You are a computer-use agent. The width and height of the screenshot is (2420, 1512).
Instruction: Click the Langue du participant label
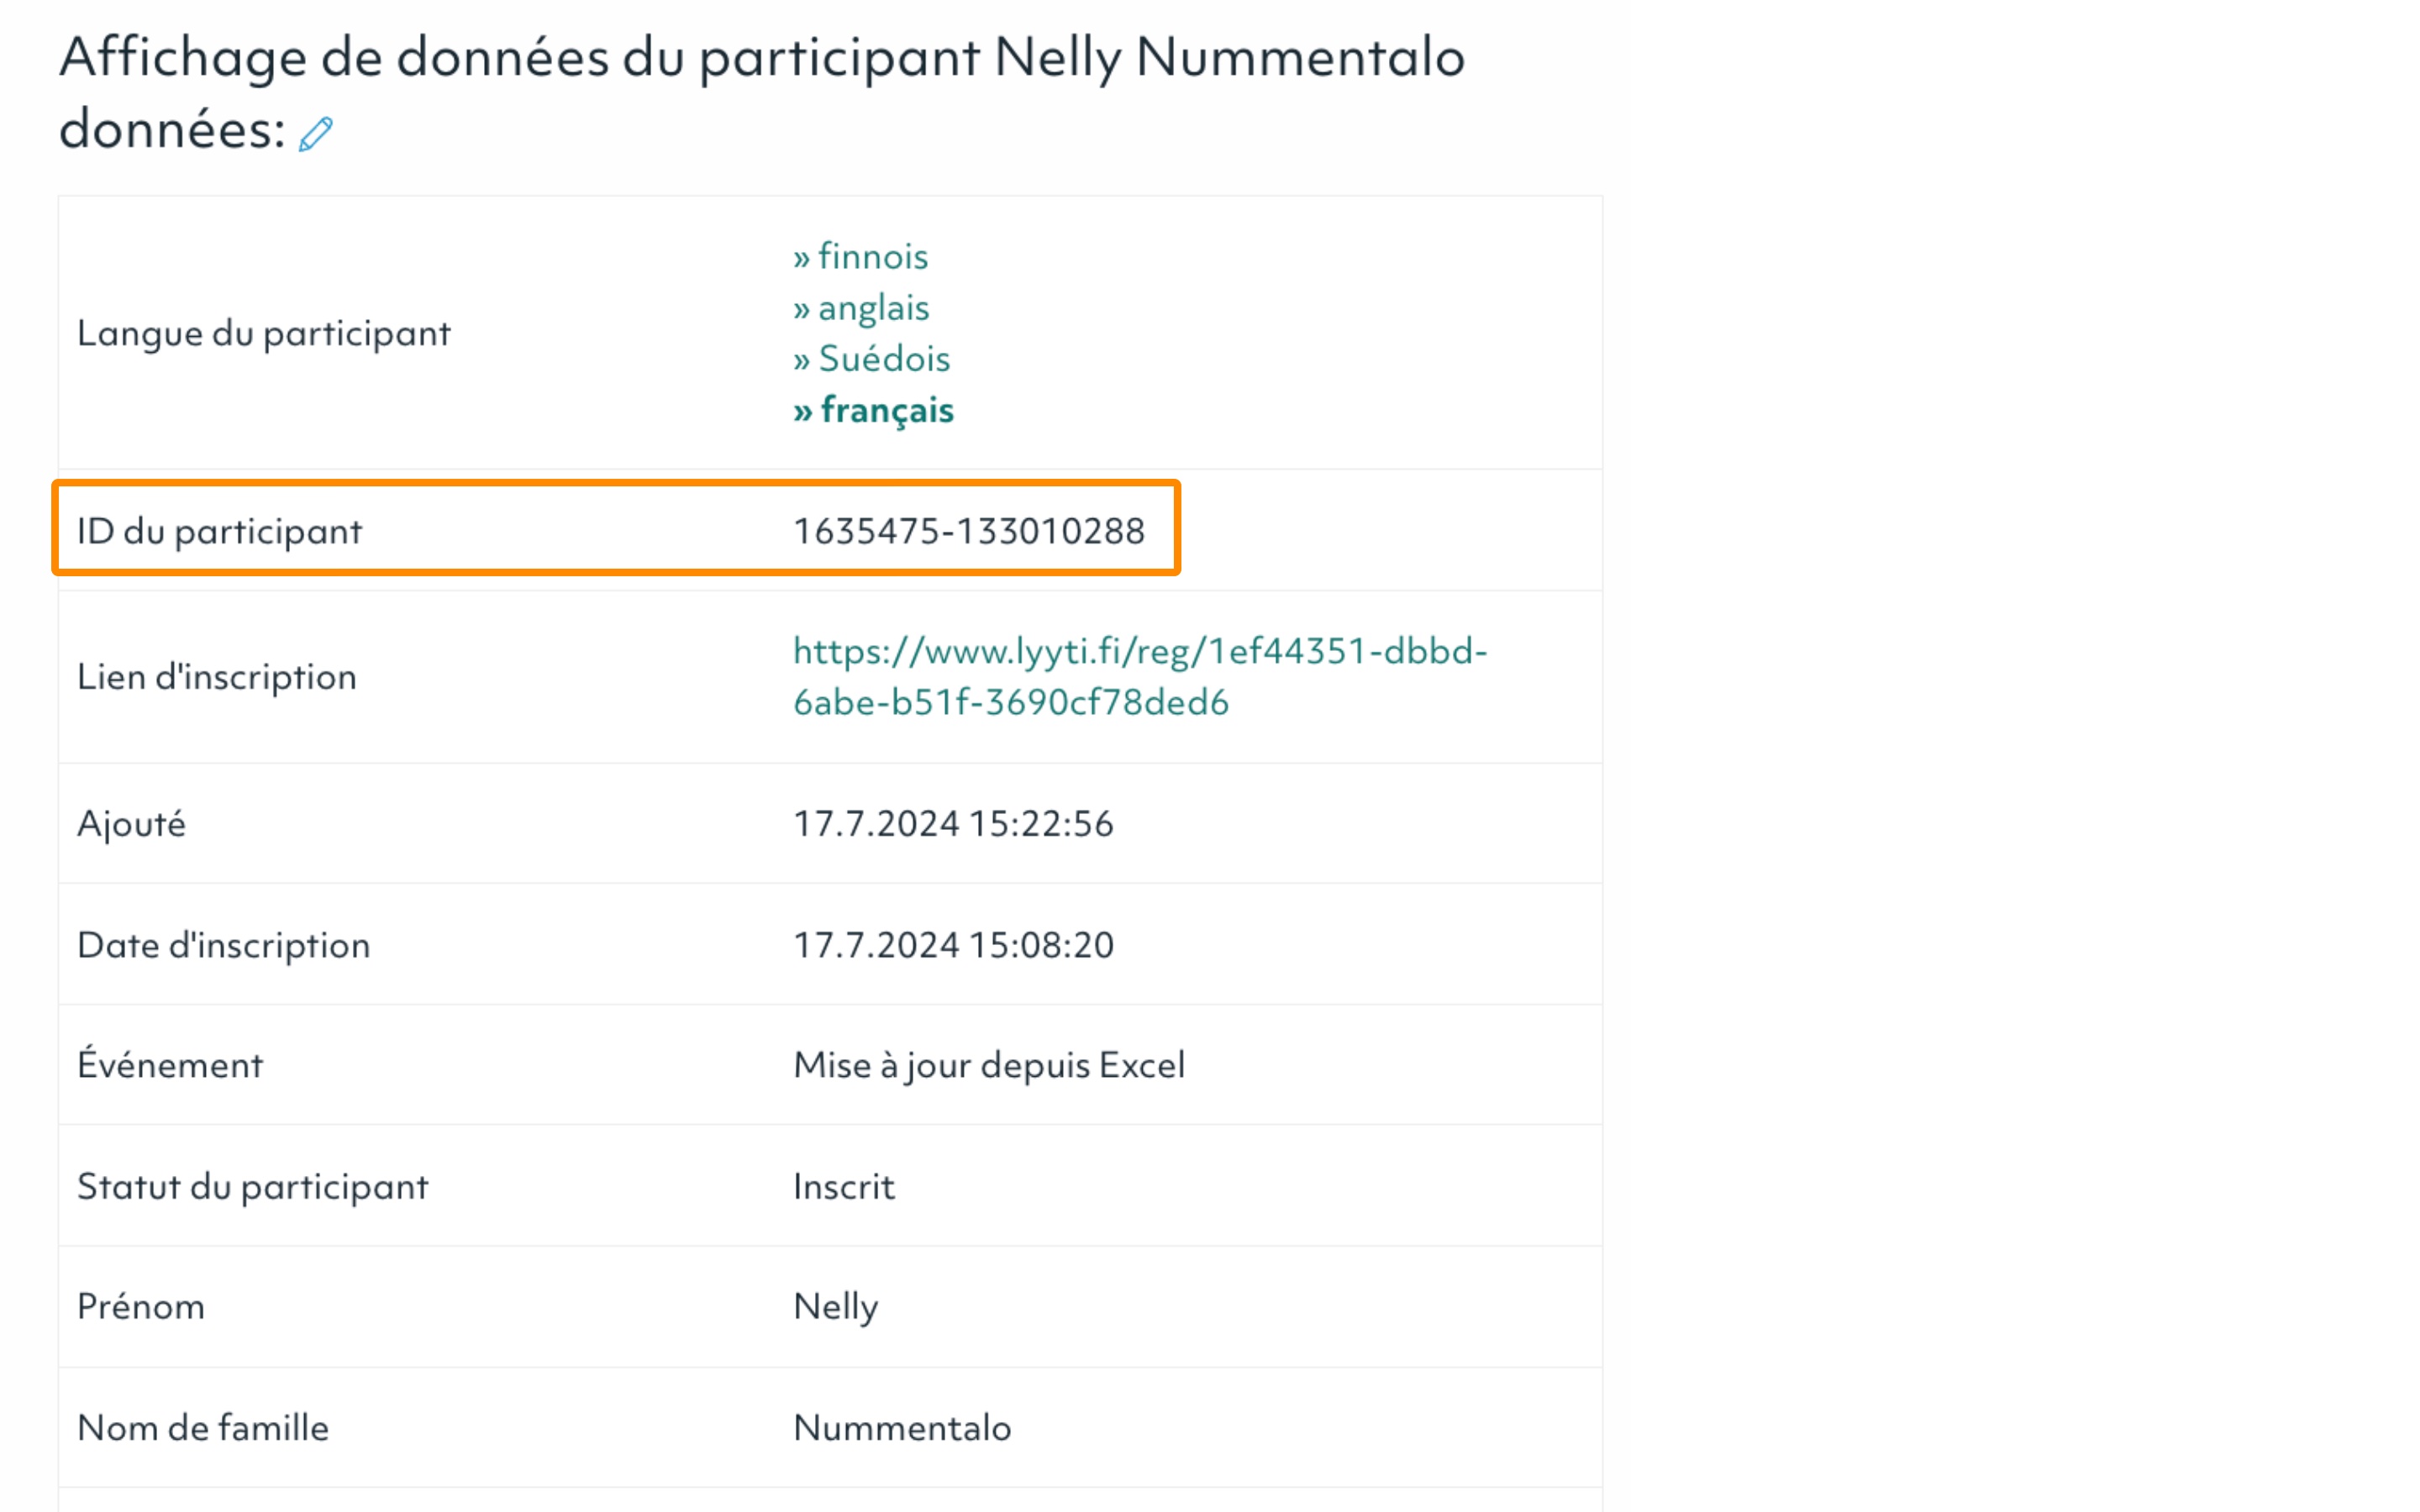[x=263, y=333]
